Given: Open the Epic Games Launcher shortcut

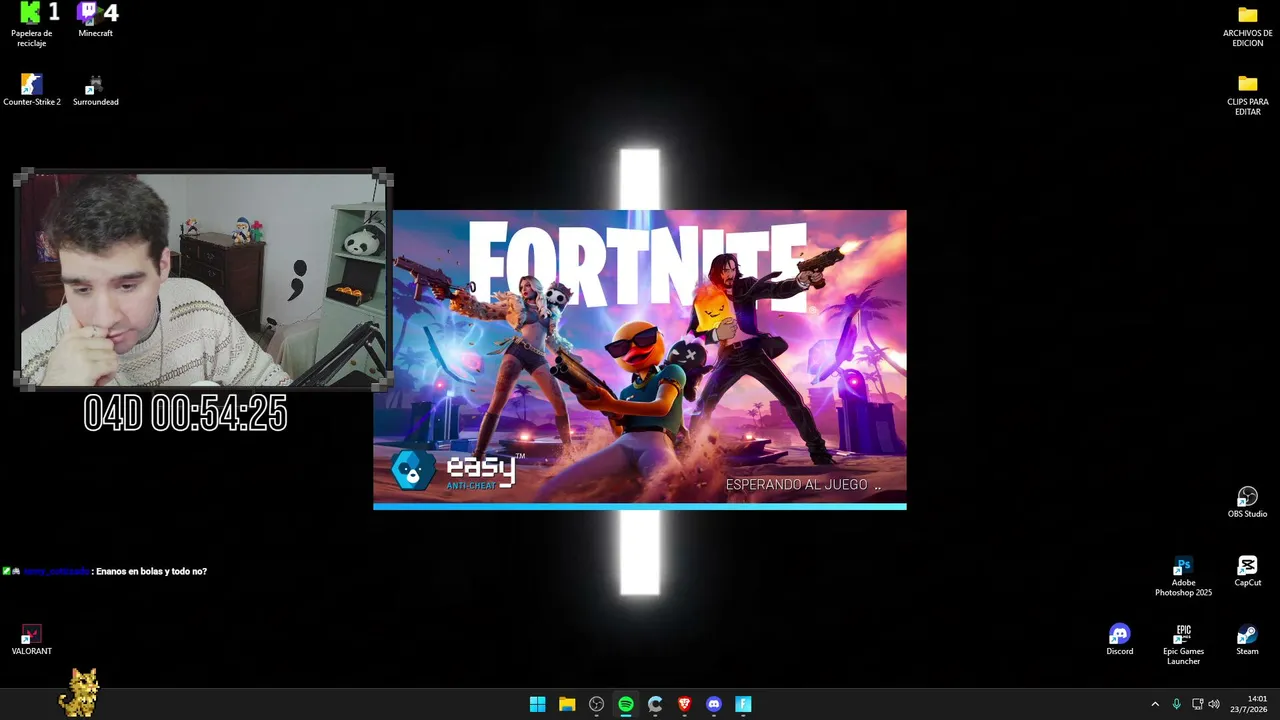Looking at the screenshot, I should (x=1183, y=645).
